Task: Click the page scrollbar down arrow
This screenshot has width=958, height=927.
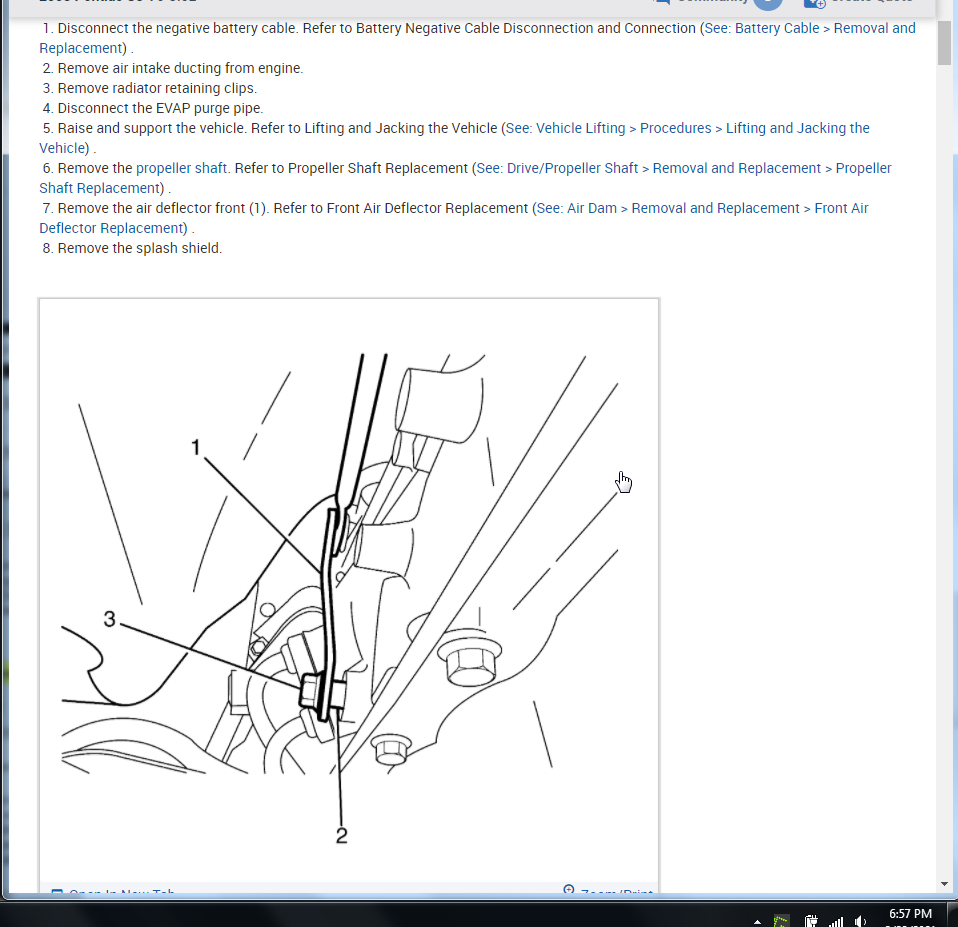Action: click(x=945, y=884)
